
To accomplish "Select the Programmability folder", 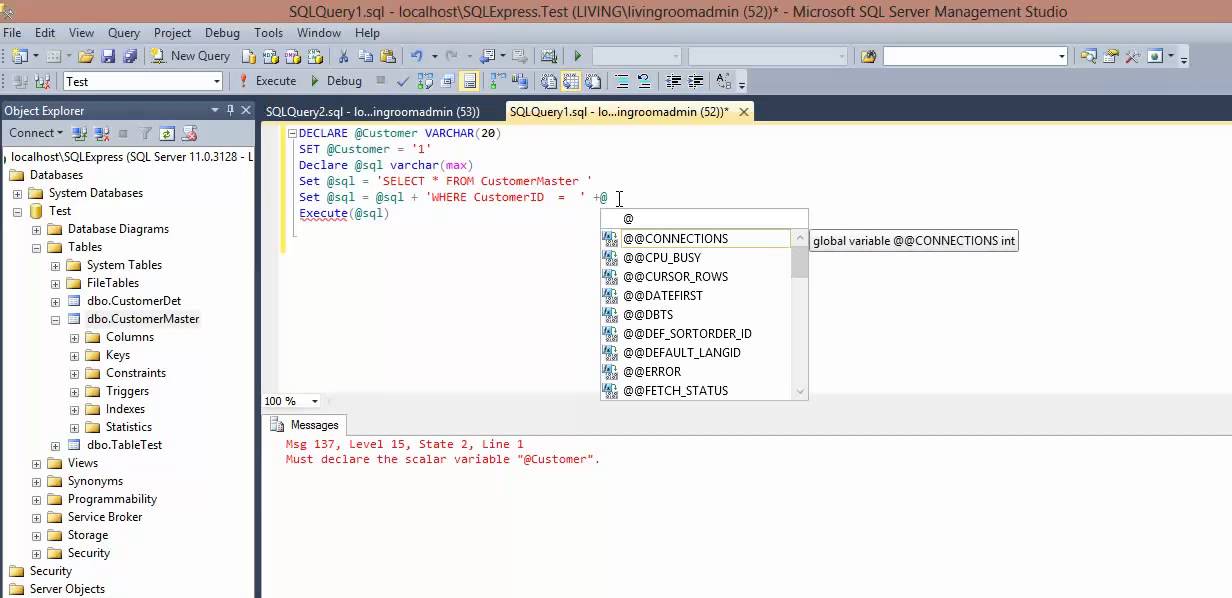I will tap(112, 499).
